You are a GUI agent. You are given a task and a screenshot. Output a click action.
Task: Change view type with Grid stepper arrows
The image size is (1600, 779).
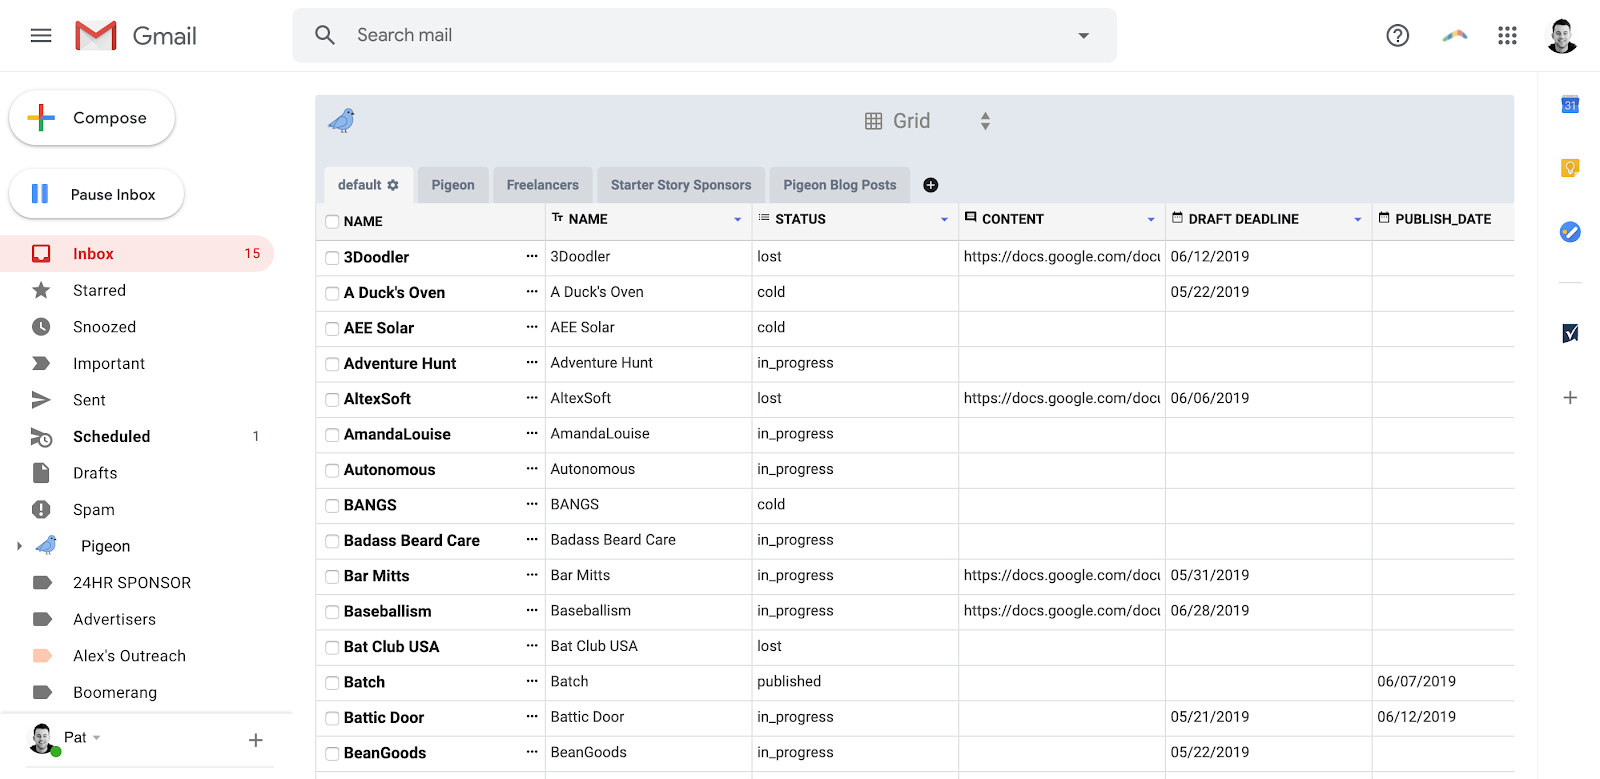pos(985,121)
